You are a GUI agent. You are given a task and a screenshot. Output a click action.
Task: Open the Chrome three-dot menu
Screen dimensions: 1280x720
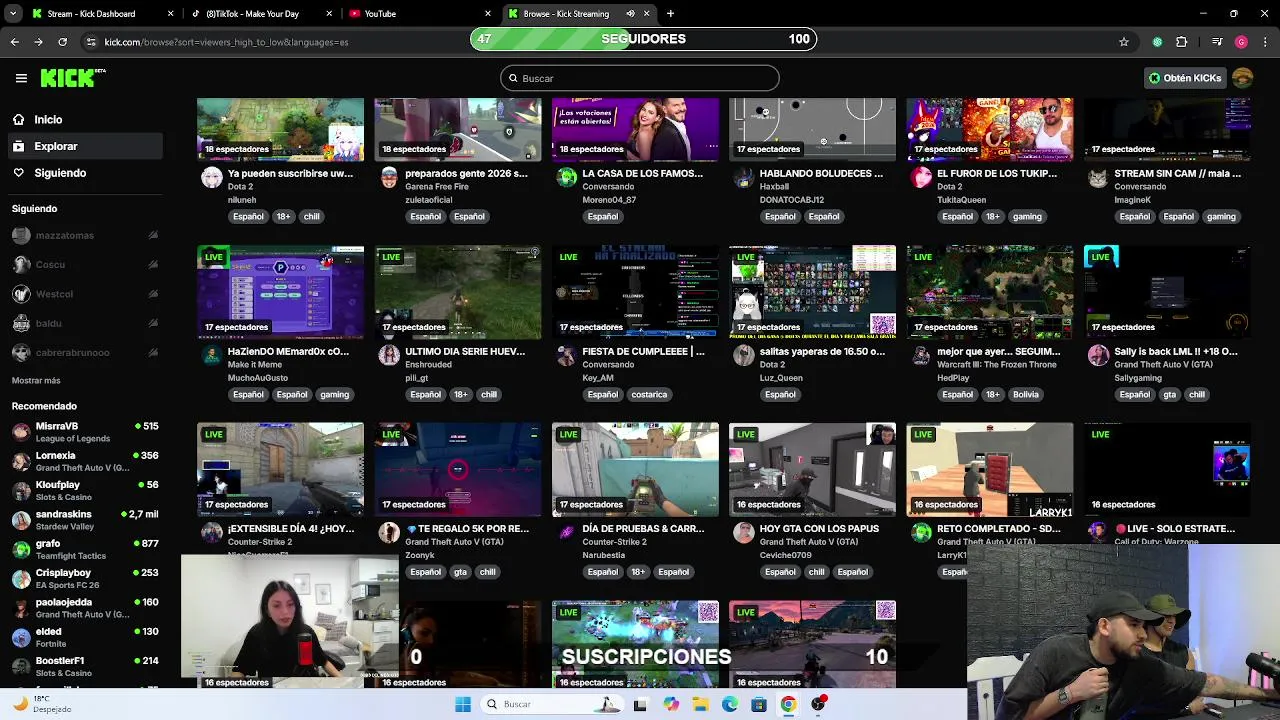tap(1264, 42)
